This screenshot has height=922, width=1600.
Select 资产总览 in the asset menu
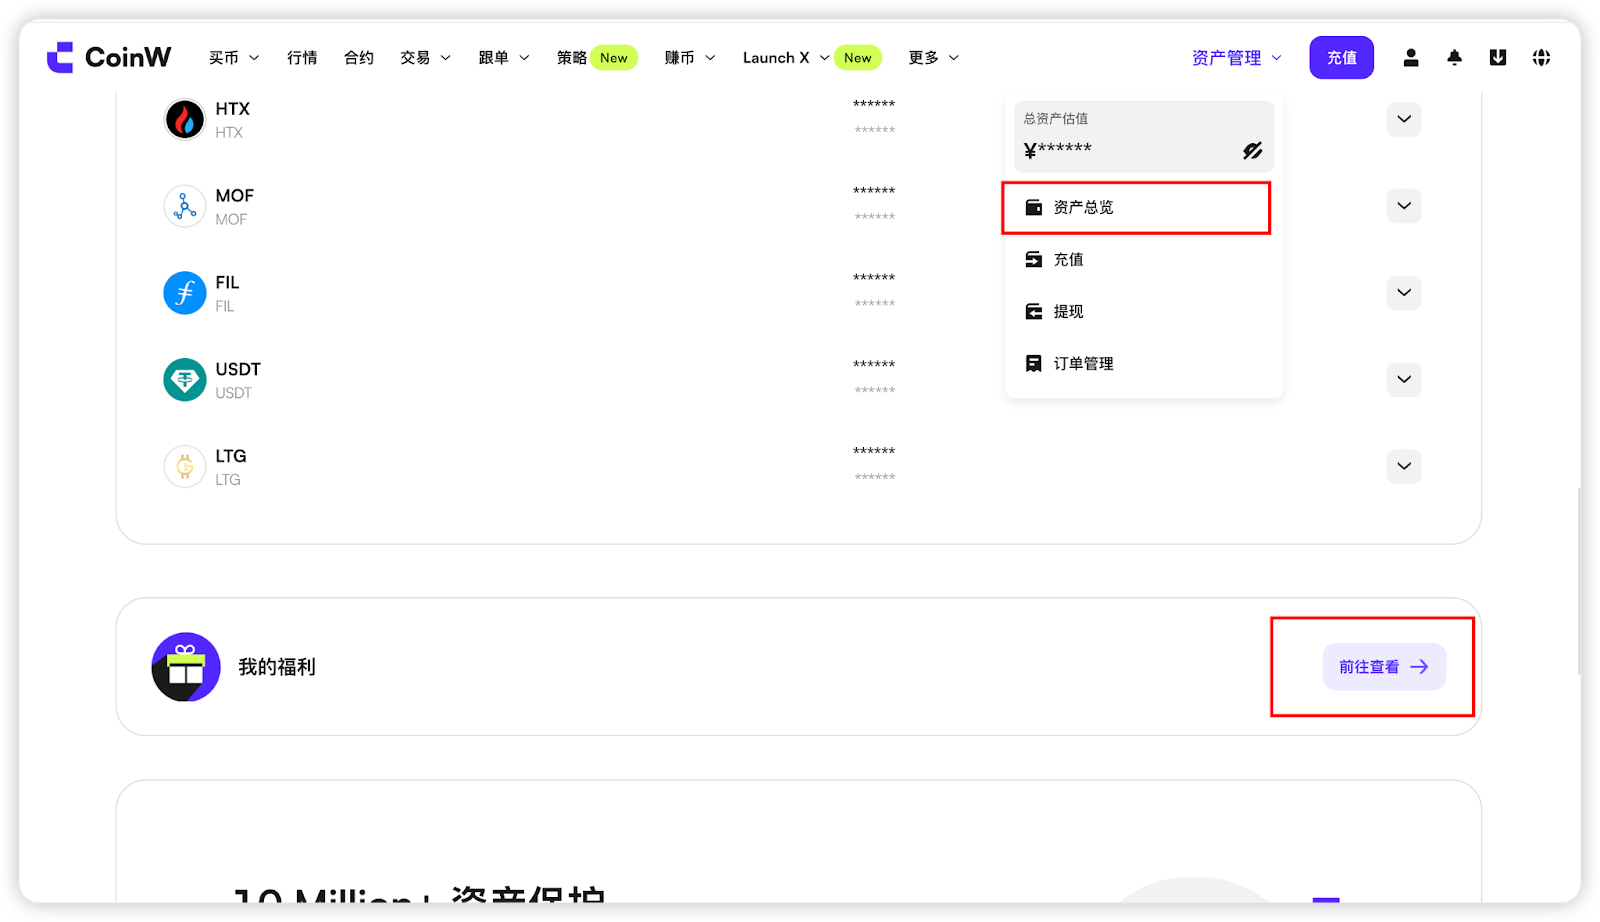click(x=1136, y=208)
